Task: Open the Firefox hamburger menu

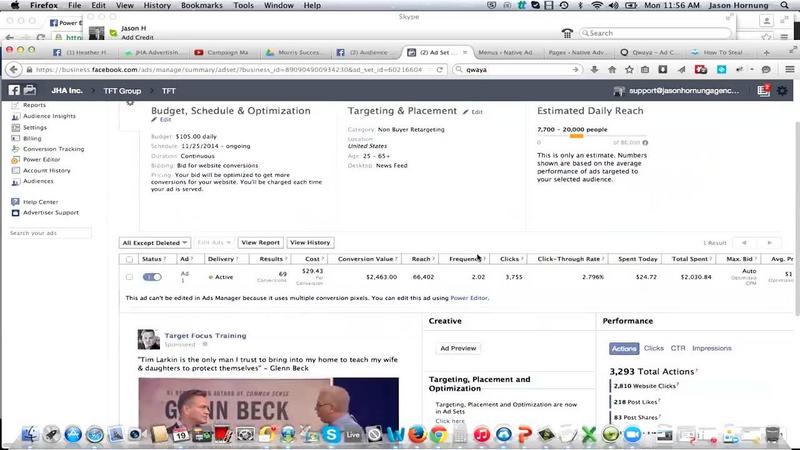Action: [789, 69]
